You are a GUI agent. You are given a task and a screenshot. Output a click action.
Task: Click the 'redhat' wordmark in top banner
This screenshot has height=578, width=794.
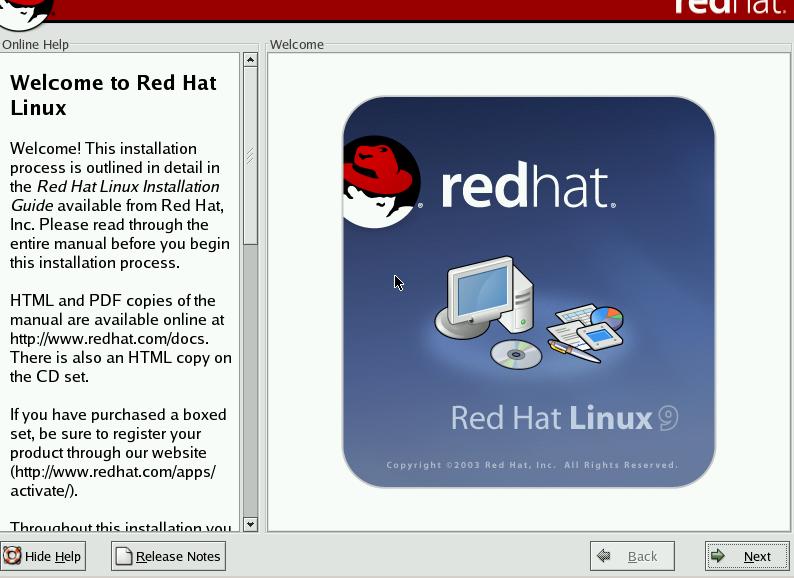(x=730, y=8)
